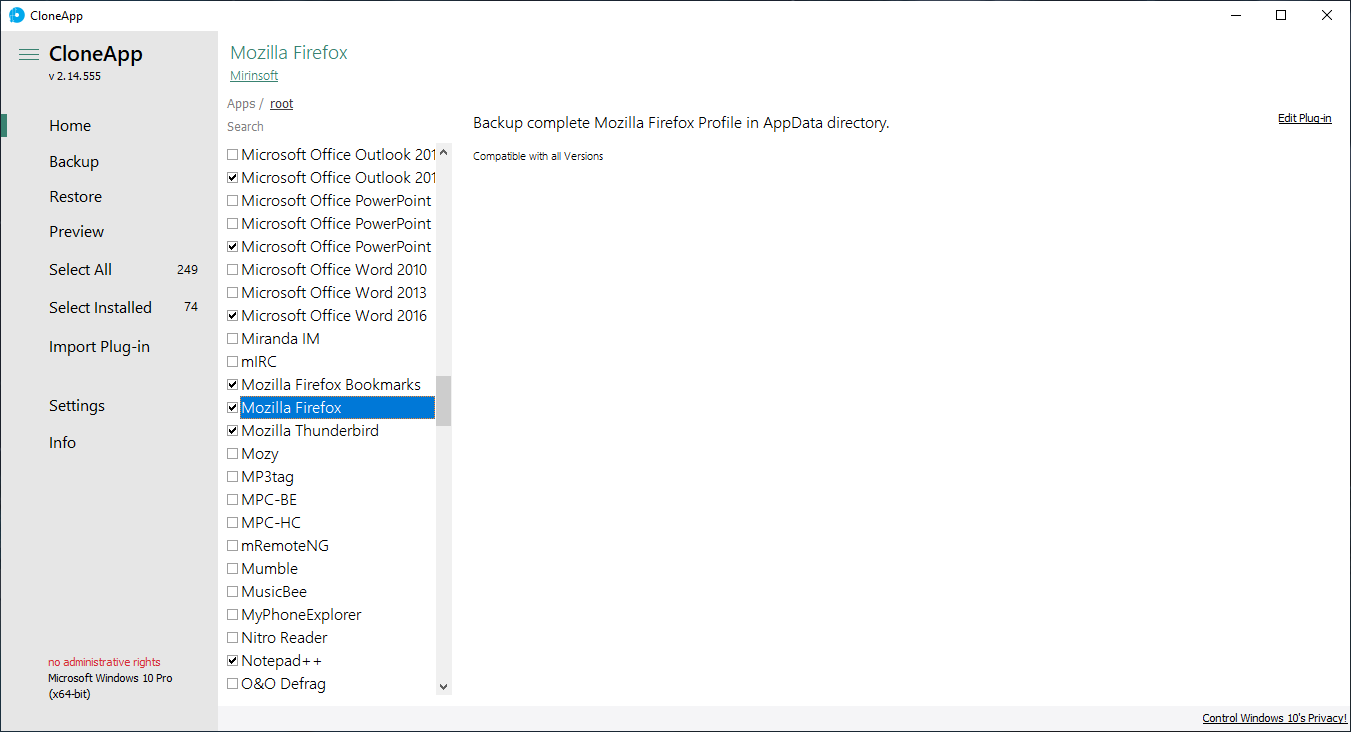Check the MPC-HC checkbox
The width and height of the screenshot is (1351, 732).
233,523
